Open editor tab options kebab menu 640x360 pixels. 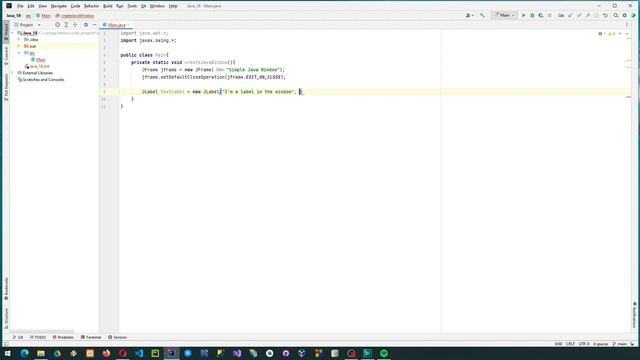[627, 25]
